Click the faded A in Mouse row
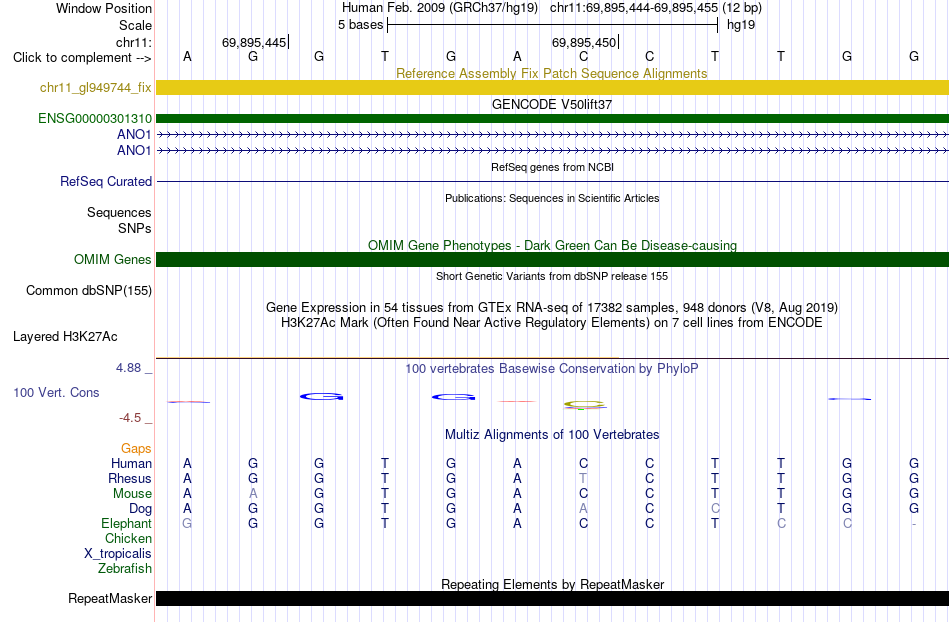 253,494
